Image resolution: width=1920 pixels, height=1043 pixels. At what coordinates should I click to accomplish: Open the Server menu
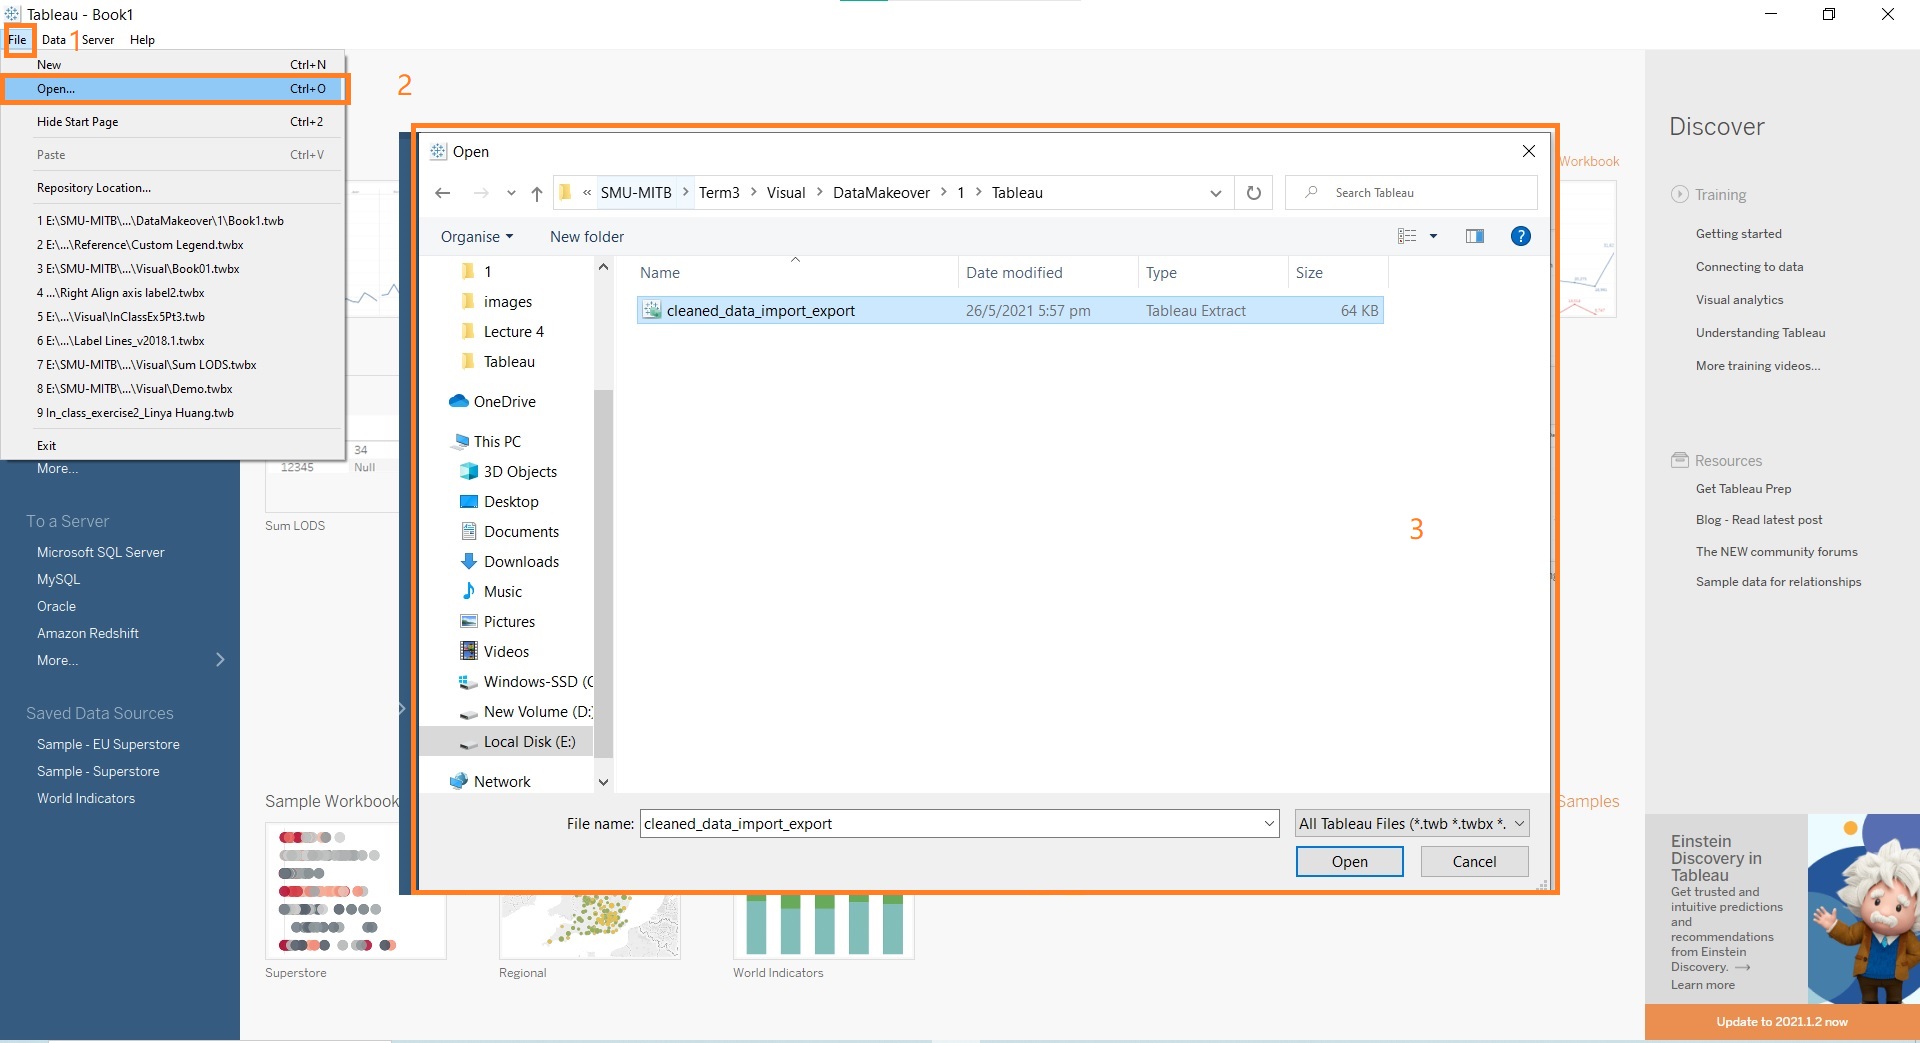pos(98,40)
